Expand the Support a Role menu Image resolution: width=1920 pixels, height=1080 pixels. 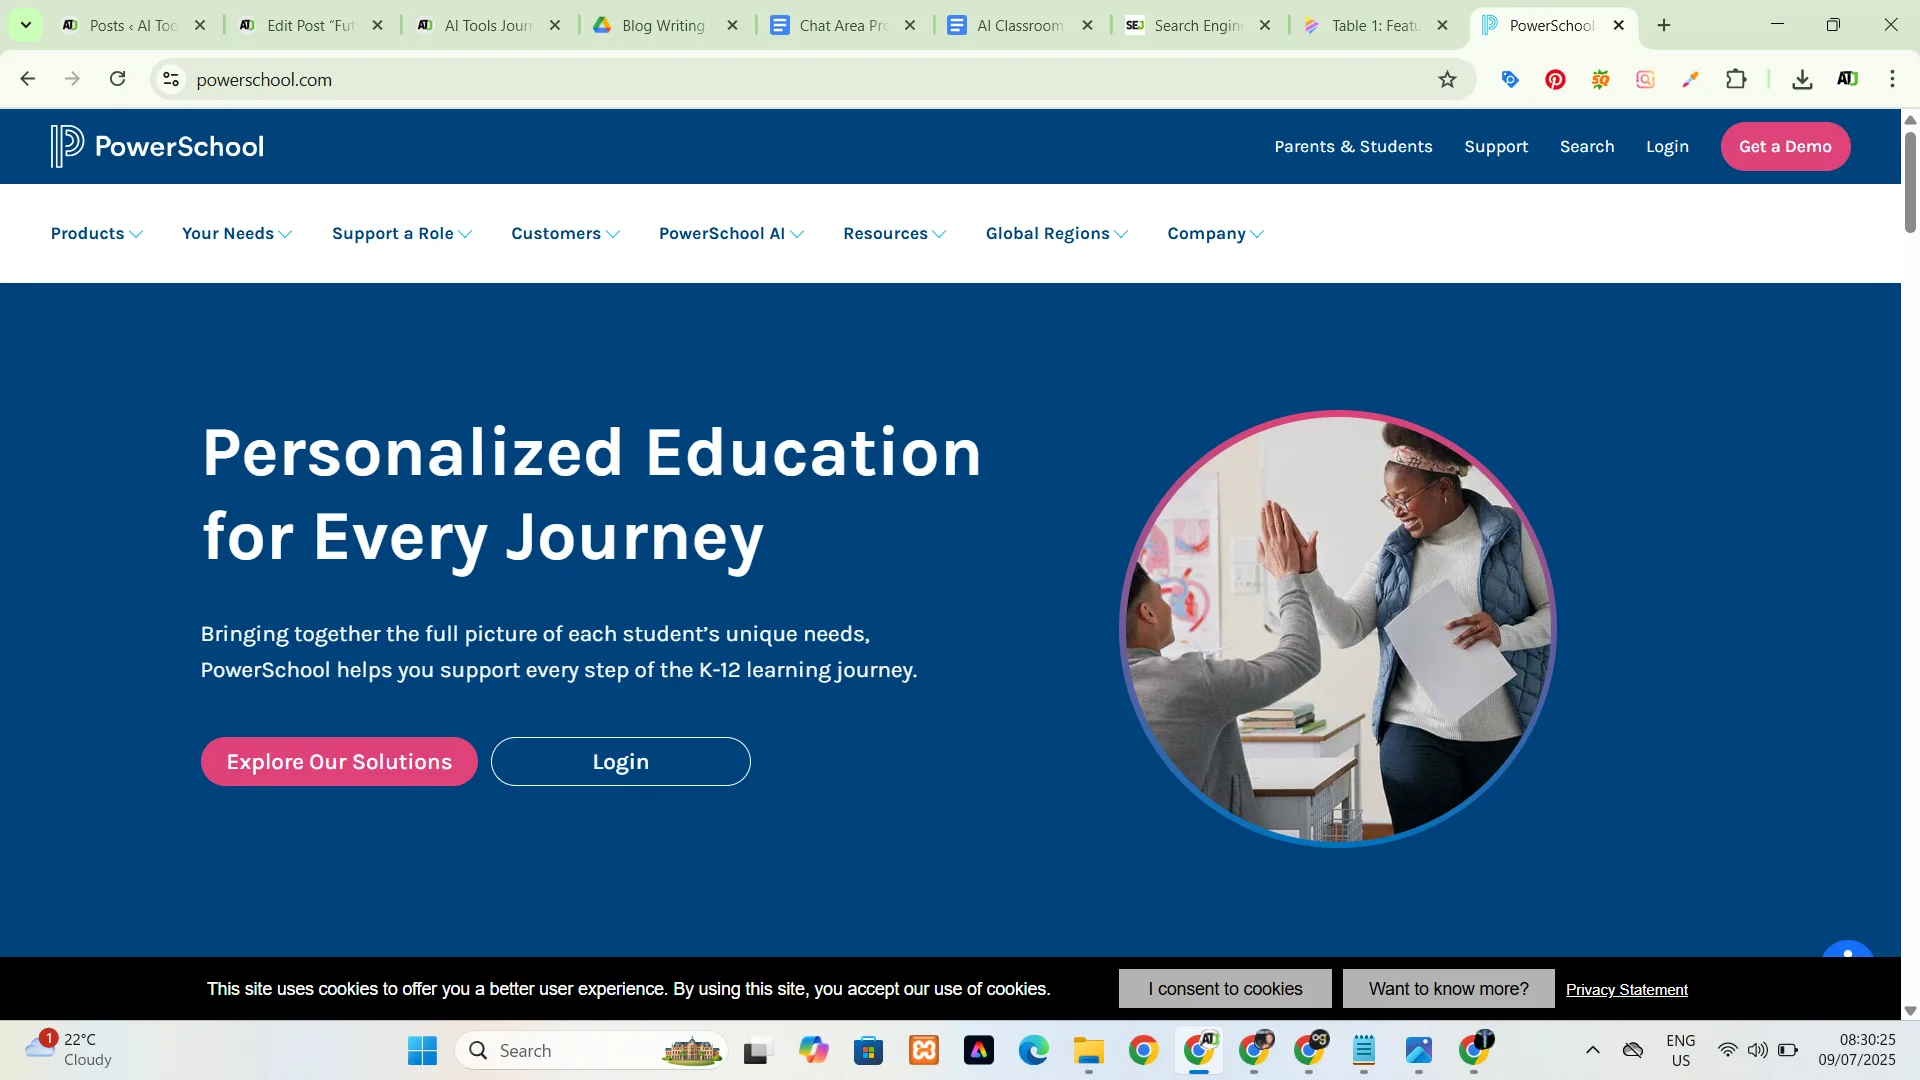coord(402,233)
